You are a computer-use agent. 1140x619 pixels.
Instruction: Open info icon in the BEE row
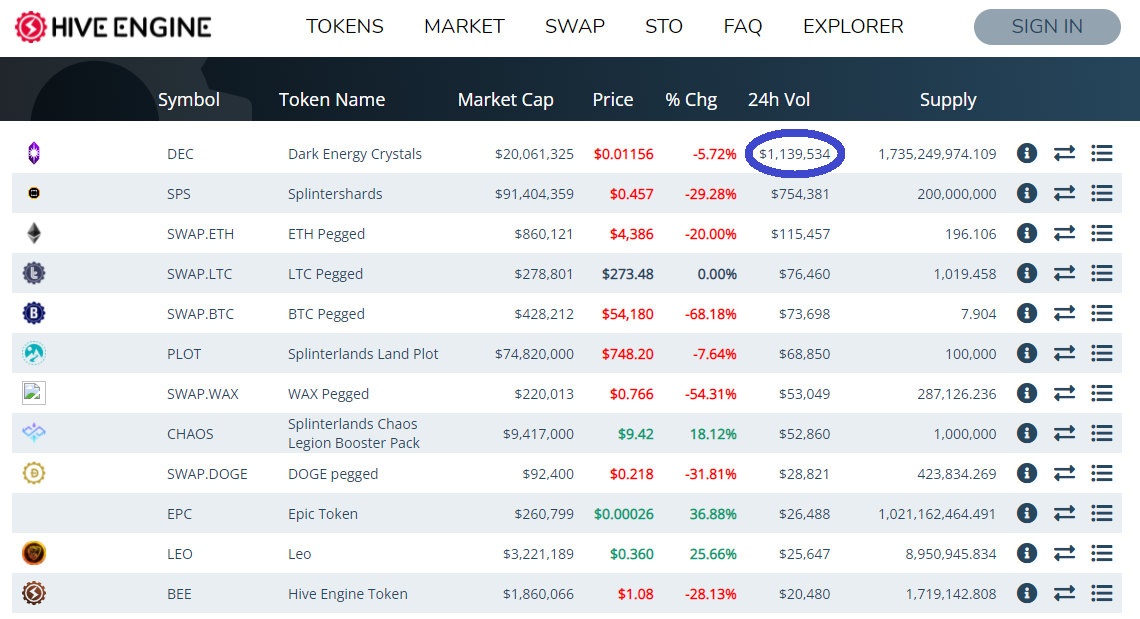click(x=1027, y=594)
